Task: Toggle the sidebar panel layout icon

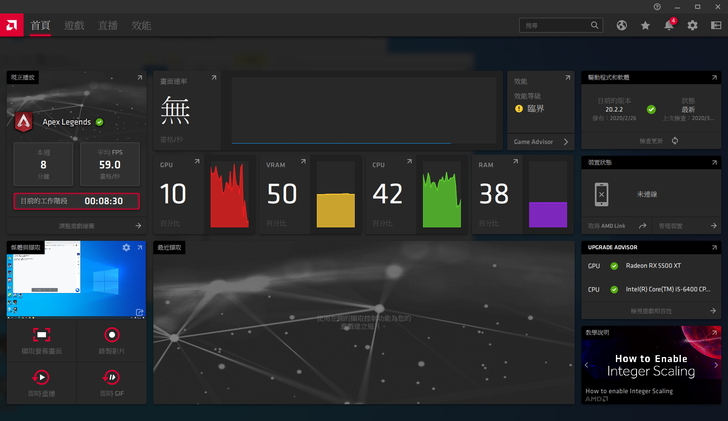Action: pos(716,26)
